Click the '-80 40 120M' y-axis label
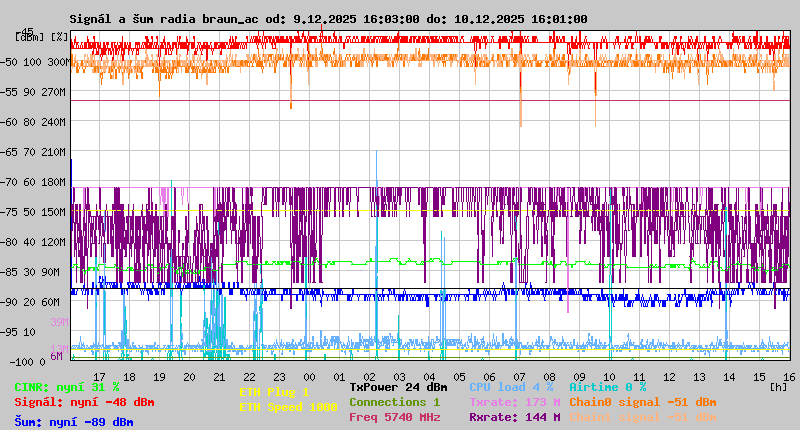Screen dimensions: 800x430 33,242
